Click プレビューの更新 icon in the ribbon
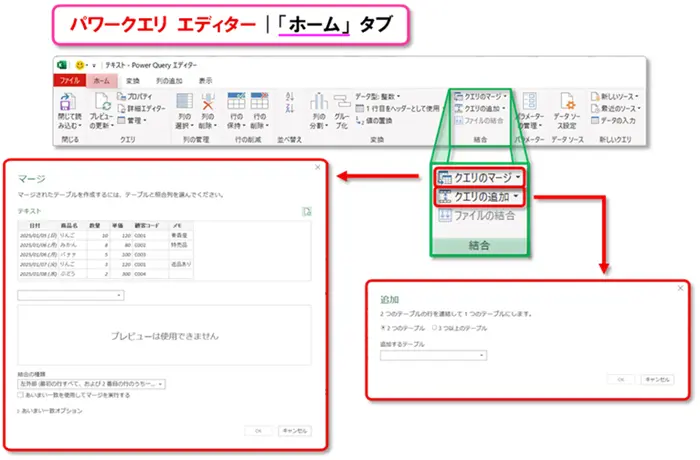Image resolution: width=700 pixels, height=460 pixels. pos(102,102)
